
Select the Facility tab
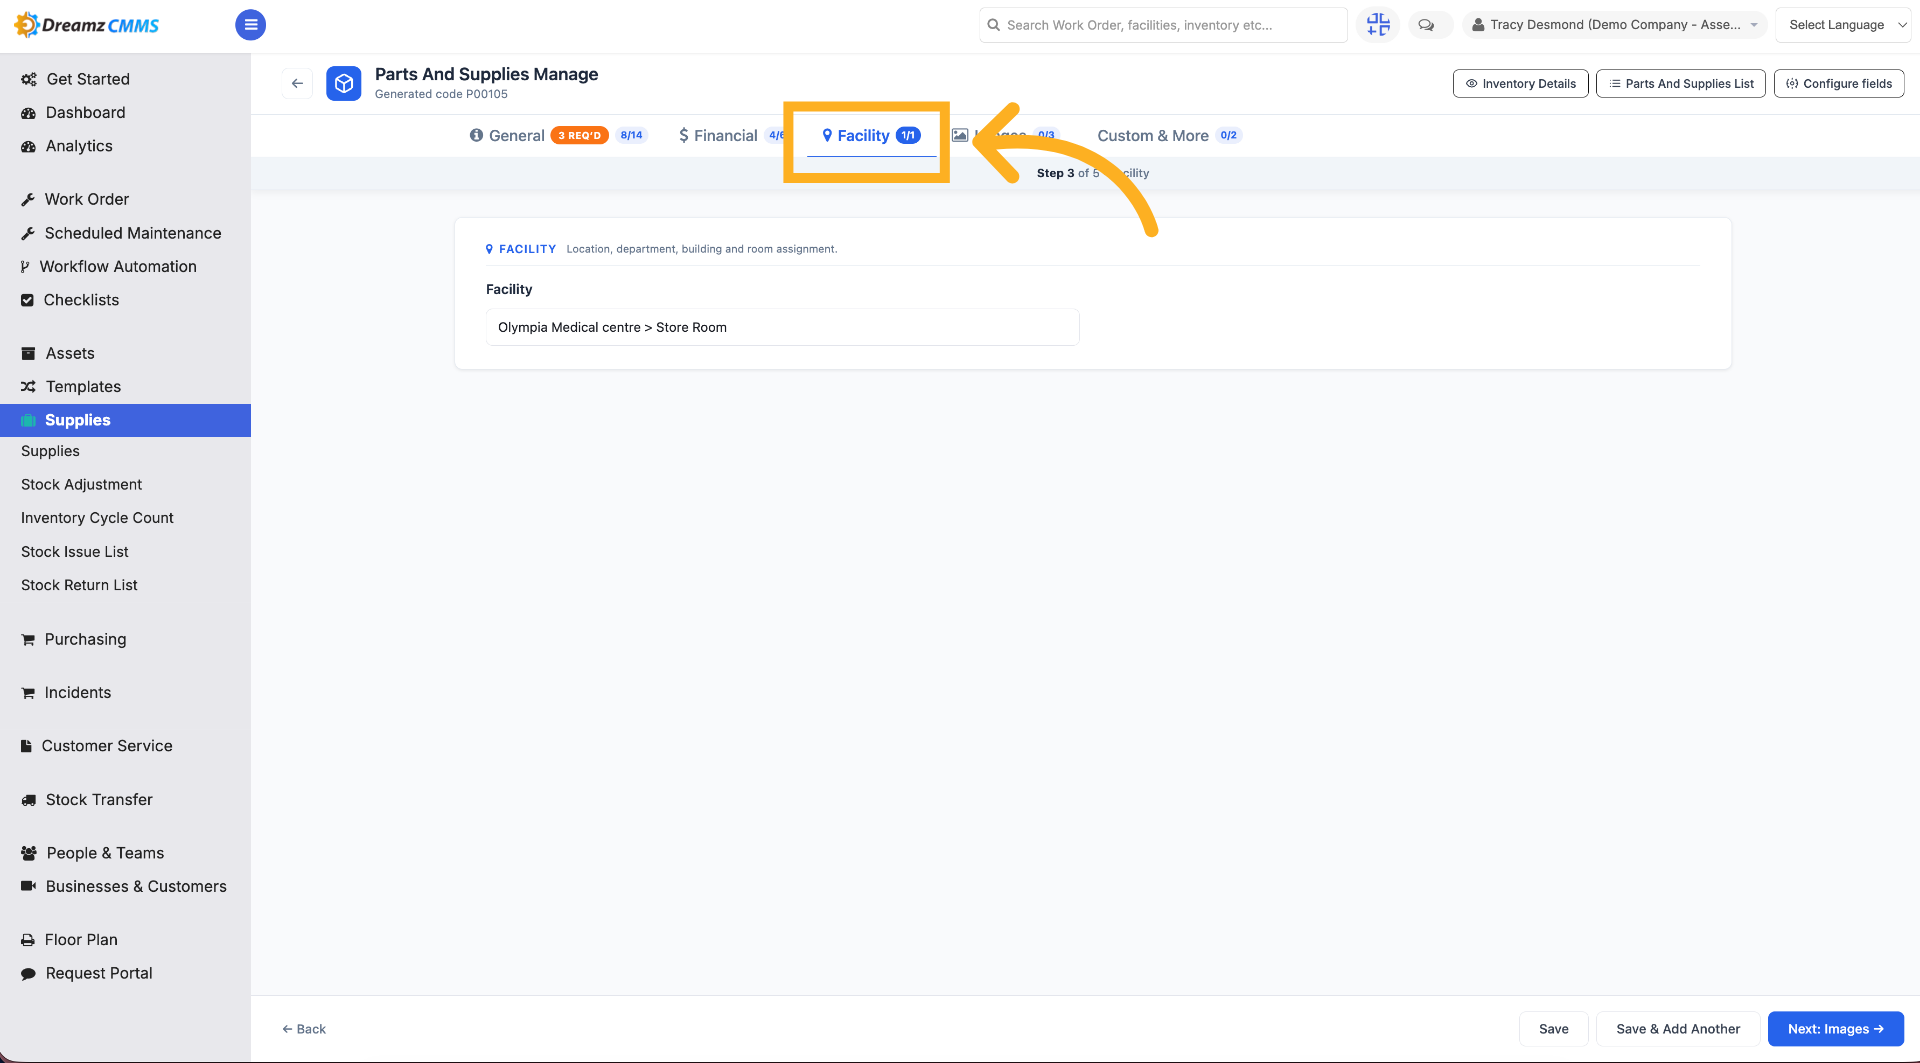tap(871, 136)
